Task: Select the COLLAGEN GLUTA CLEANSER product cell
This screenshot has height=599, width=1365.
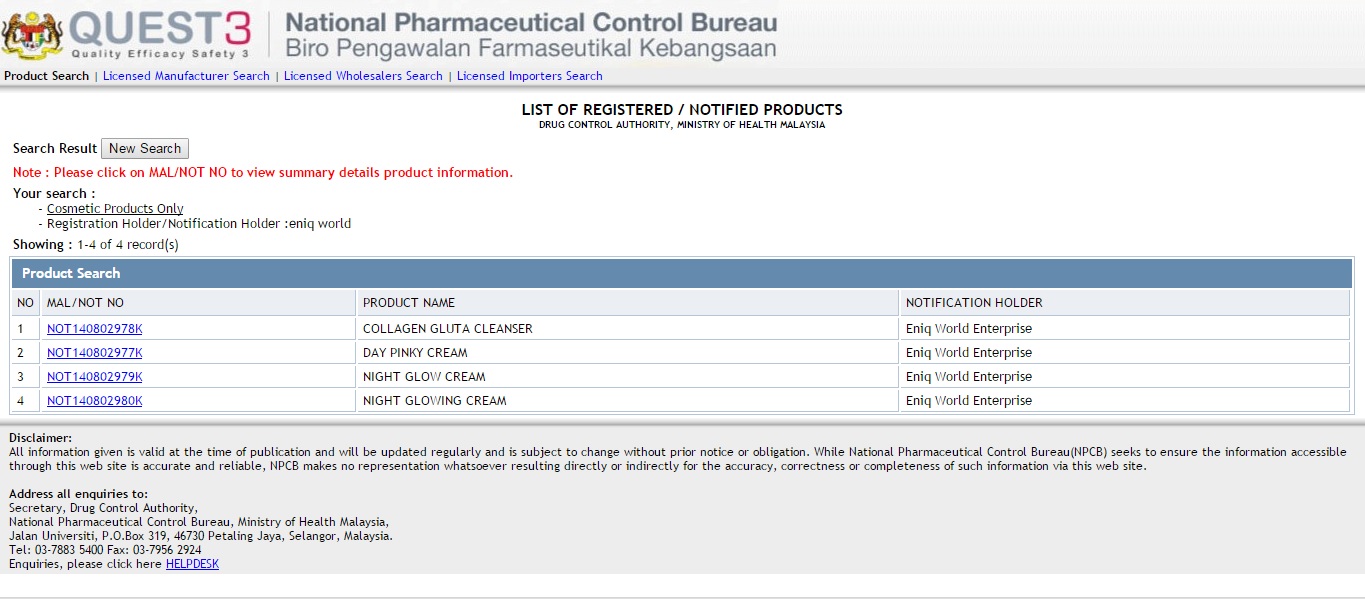Action: [x=447, y=329]
